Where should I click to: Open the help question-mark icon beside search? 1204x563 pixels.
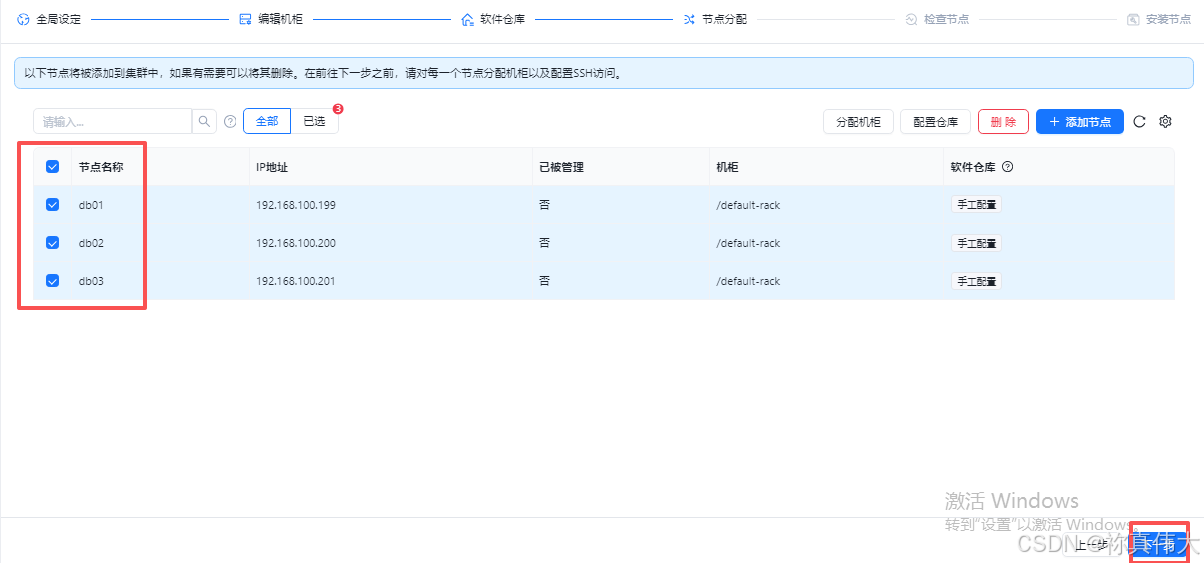(x=230, y=122)
